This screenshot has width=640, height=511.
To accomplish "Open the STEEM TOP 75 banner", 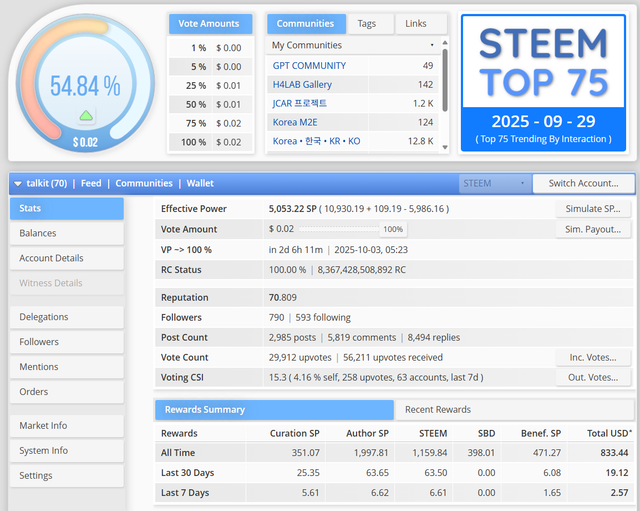I will click(543, 83).
